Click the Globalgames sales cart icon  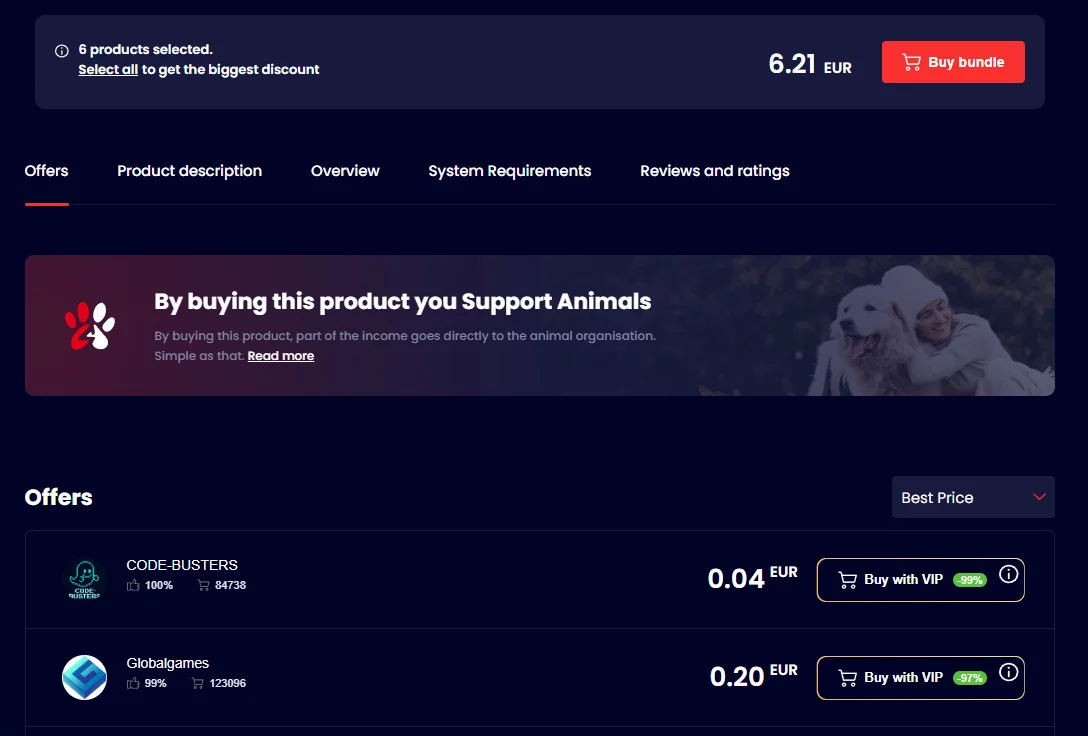[x=198, y=683]
